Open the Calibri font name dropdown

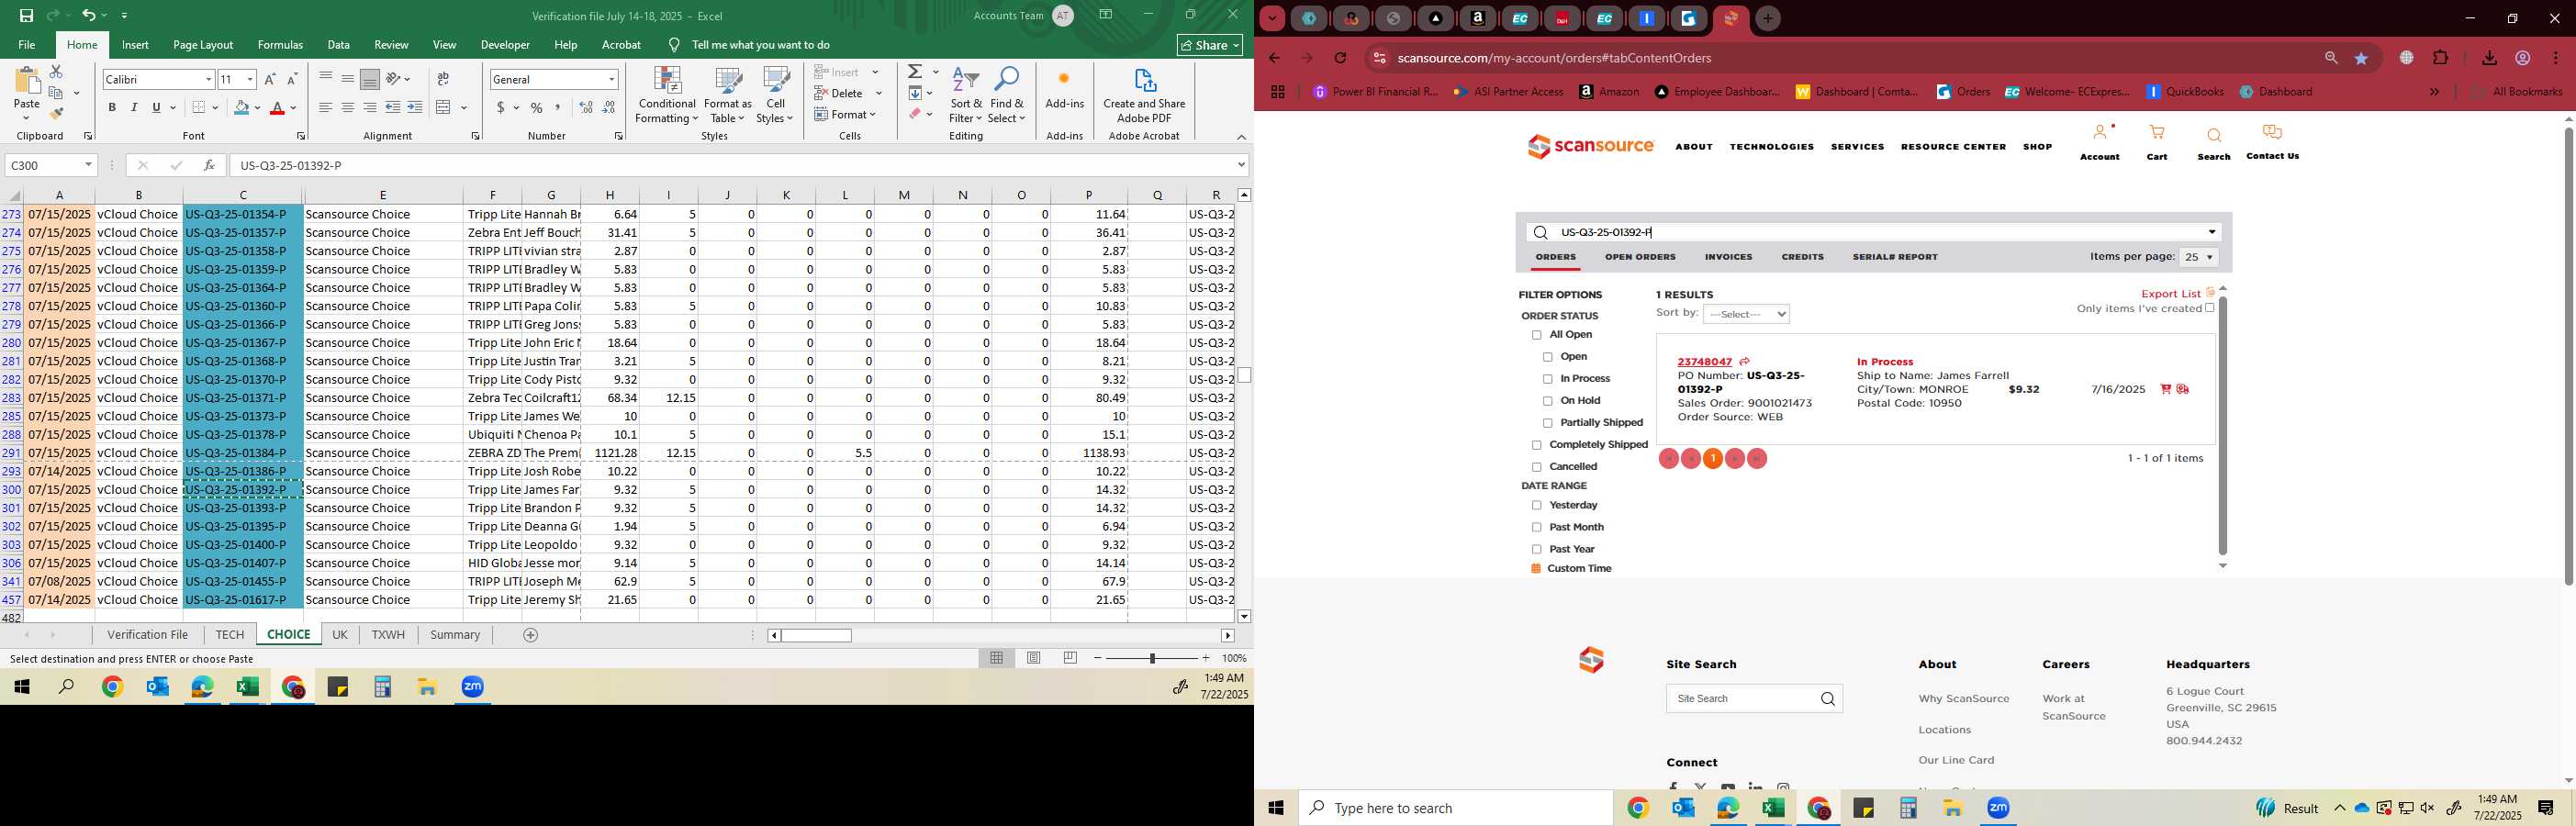[x=208, y=79]
